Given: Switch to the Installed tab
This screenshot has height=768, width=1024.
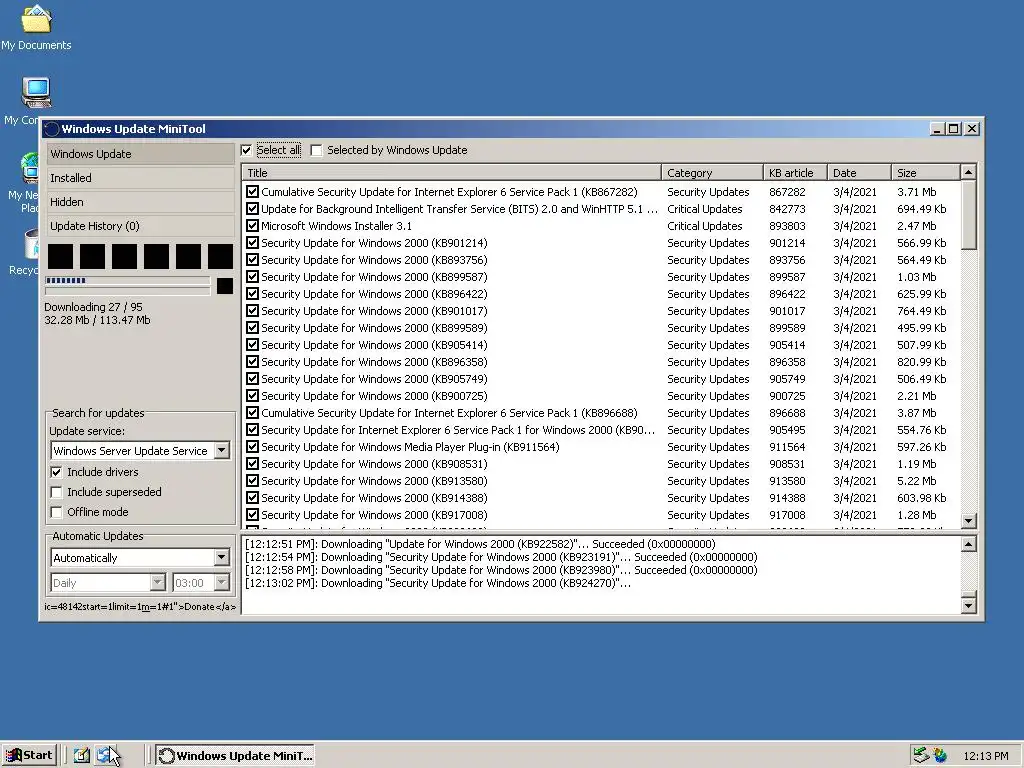Looking at the screenshot, I should (x=140, y=178).
